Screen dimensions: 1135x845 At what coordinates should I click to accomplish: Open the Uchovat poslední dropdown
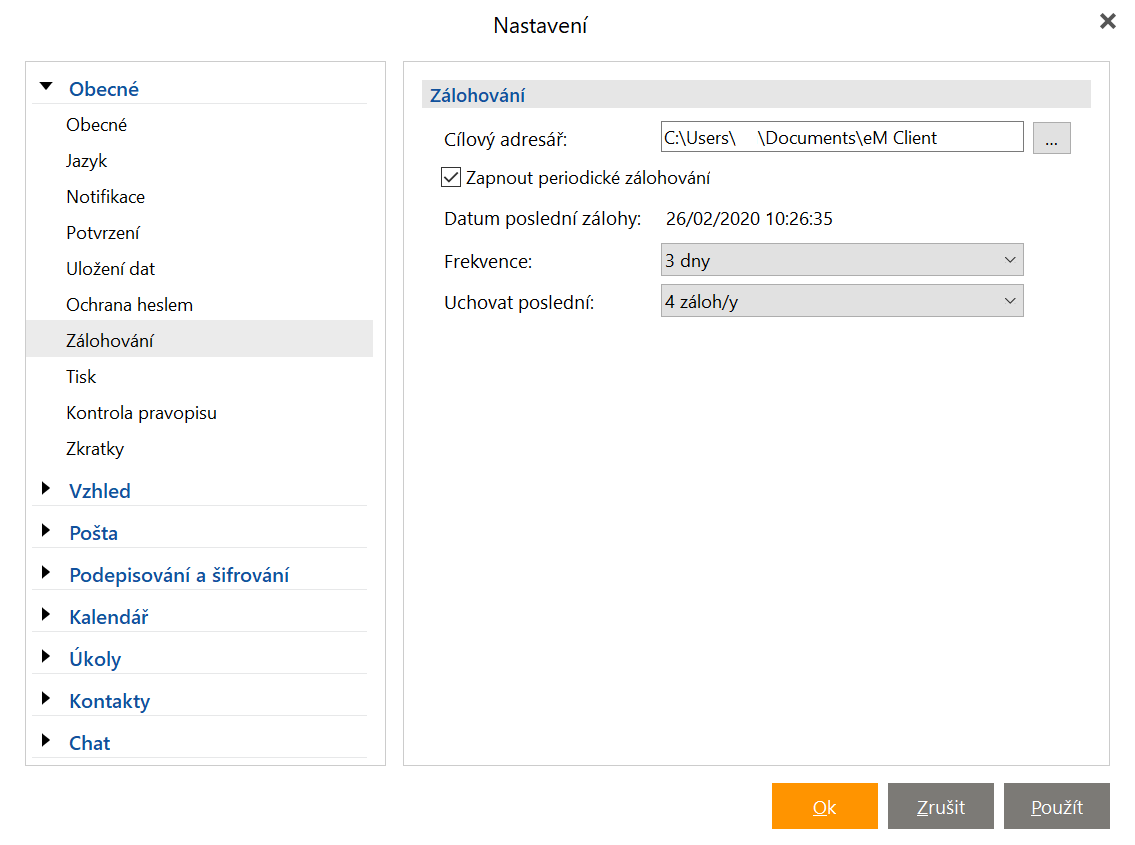(842, 301)
